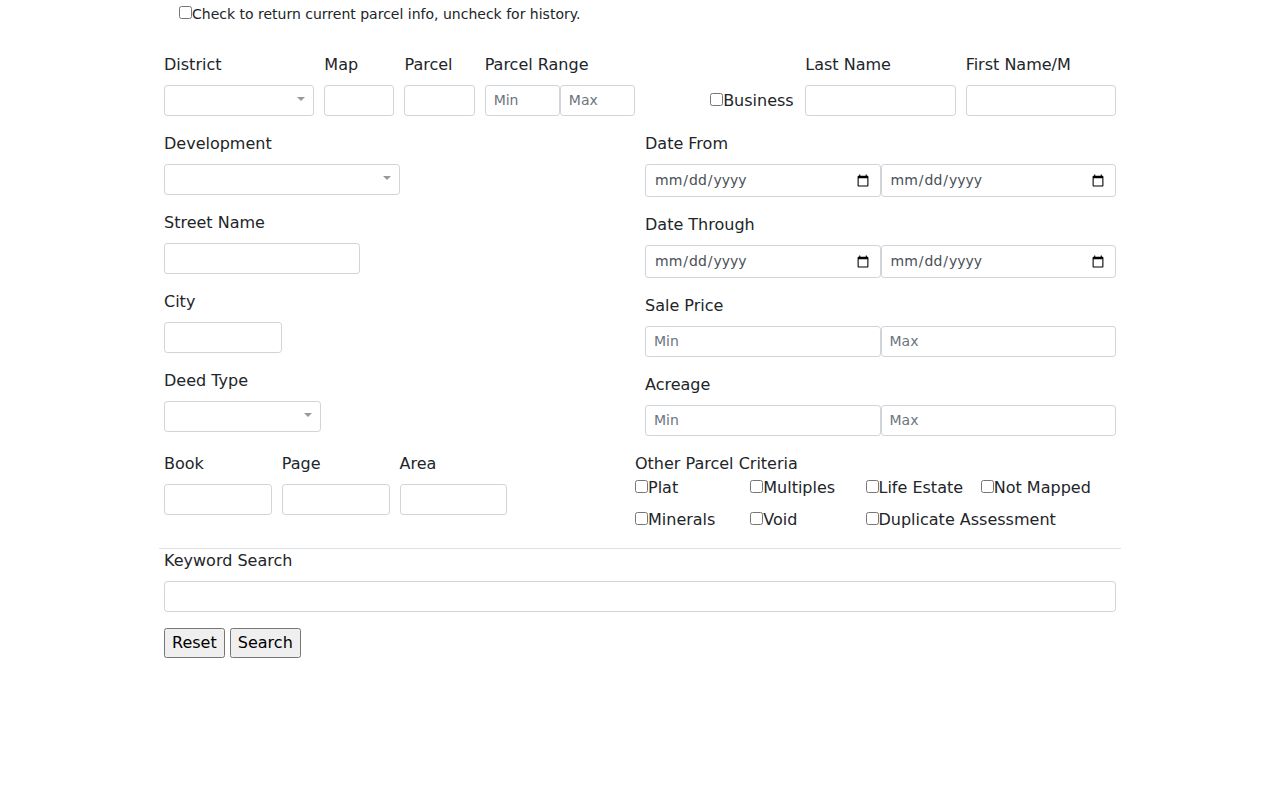Click into the City field
Viewport: 1280px width, 800px height.
tap(223, 338)
